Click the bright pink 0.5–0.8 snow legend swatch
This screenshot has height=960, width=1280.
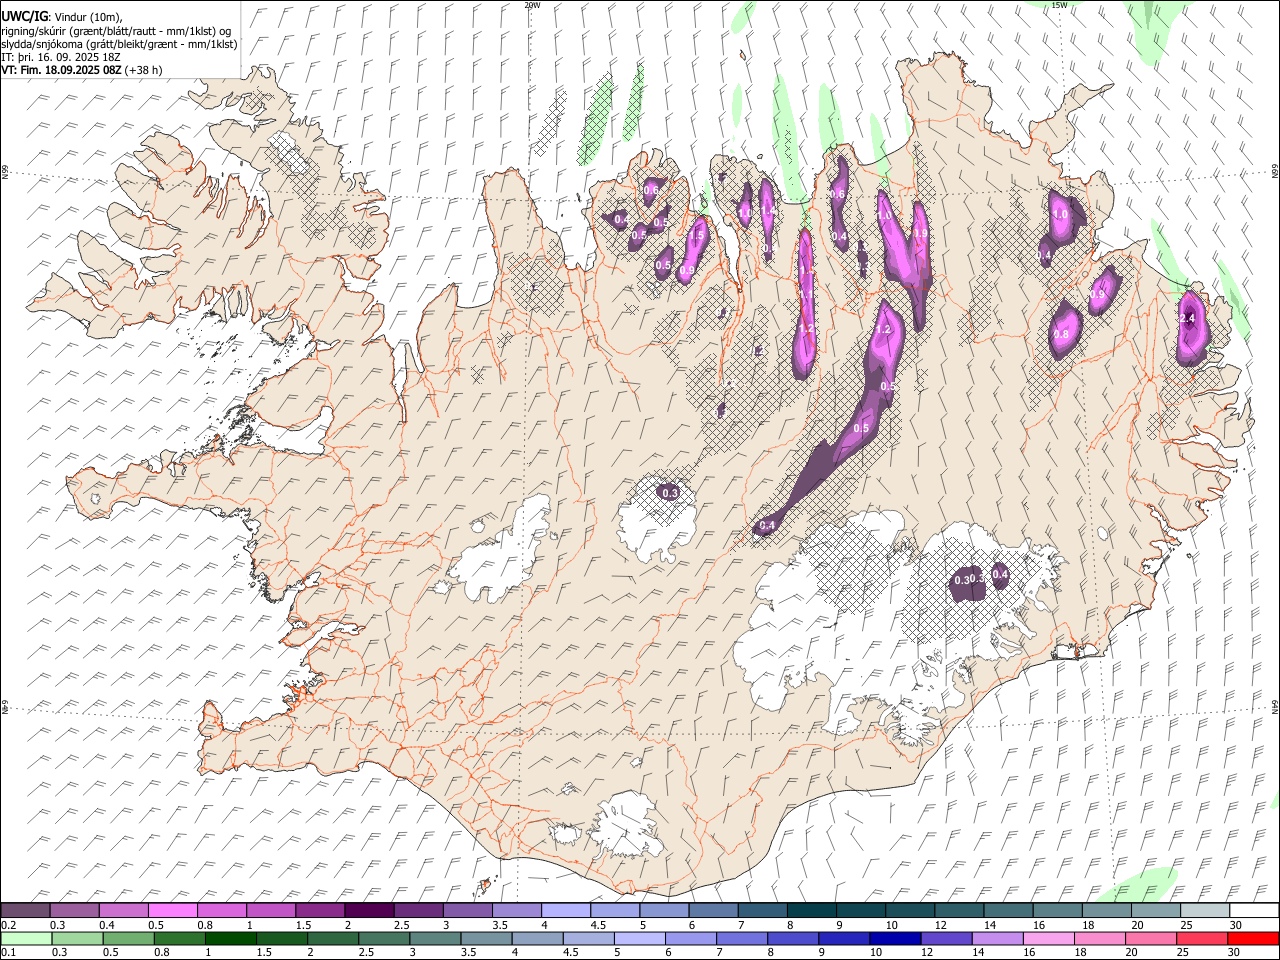point(173,911)
